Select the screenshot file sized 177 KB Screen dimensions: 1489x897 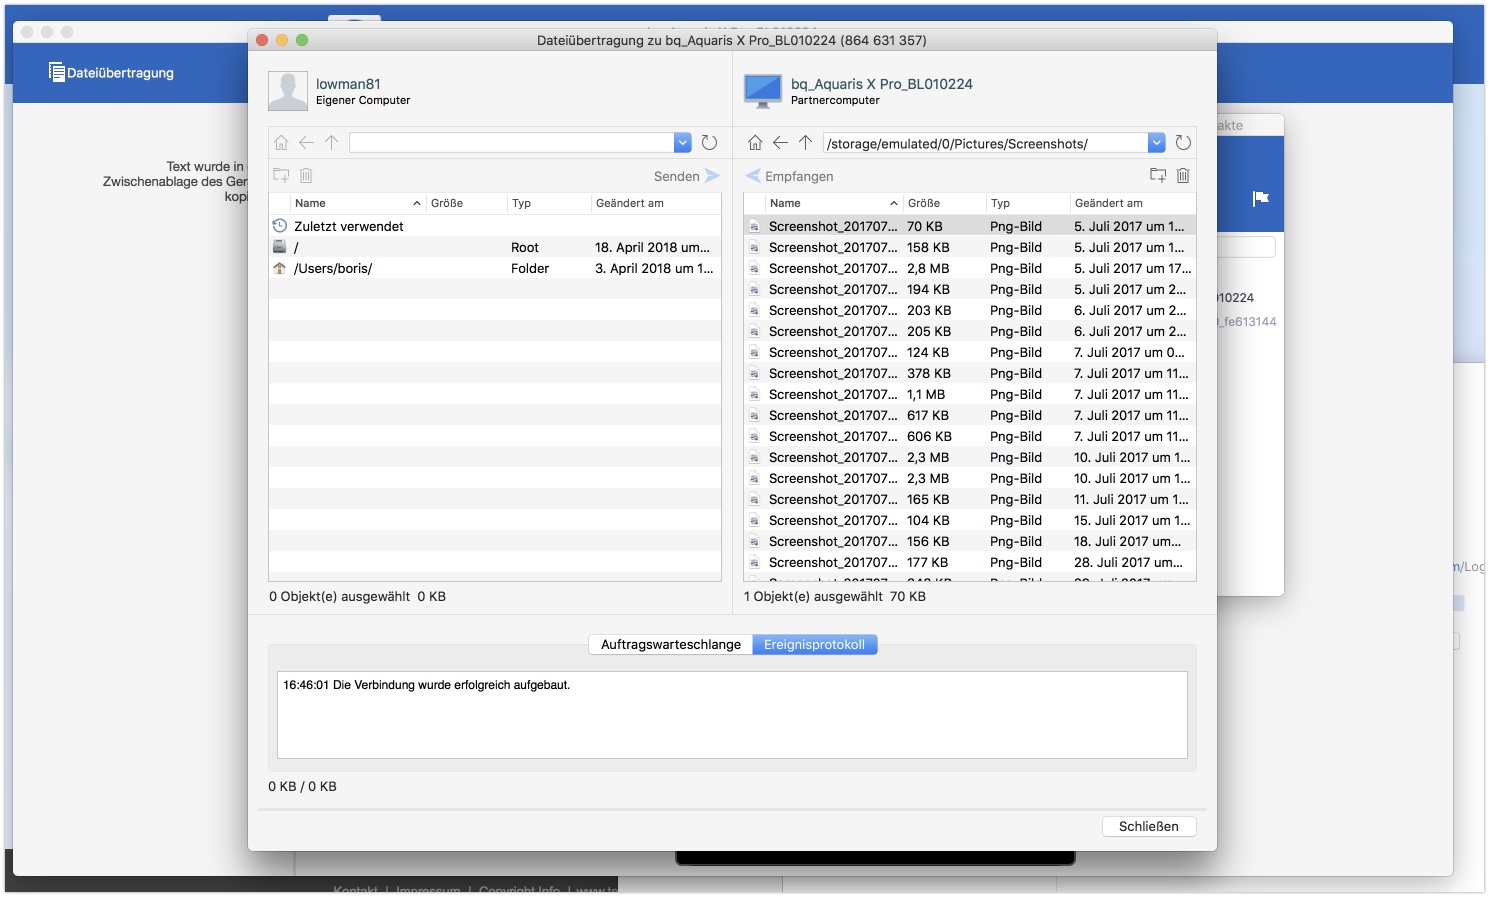click(x=970, y=562)
